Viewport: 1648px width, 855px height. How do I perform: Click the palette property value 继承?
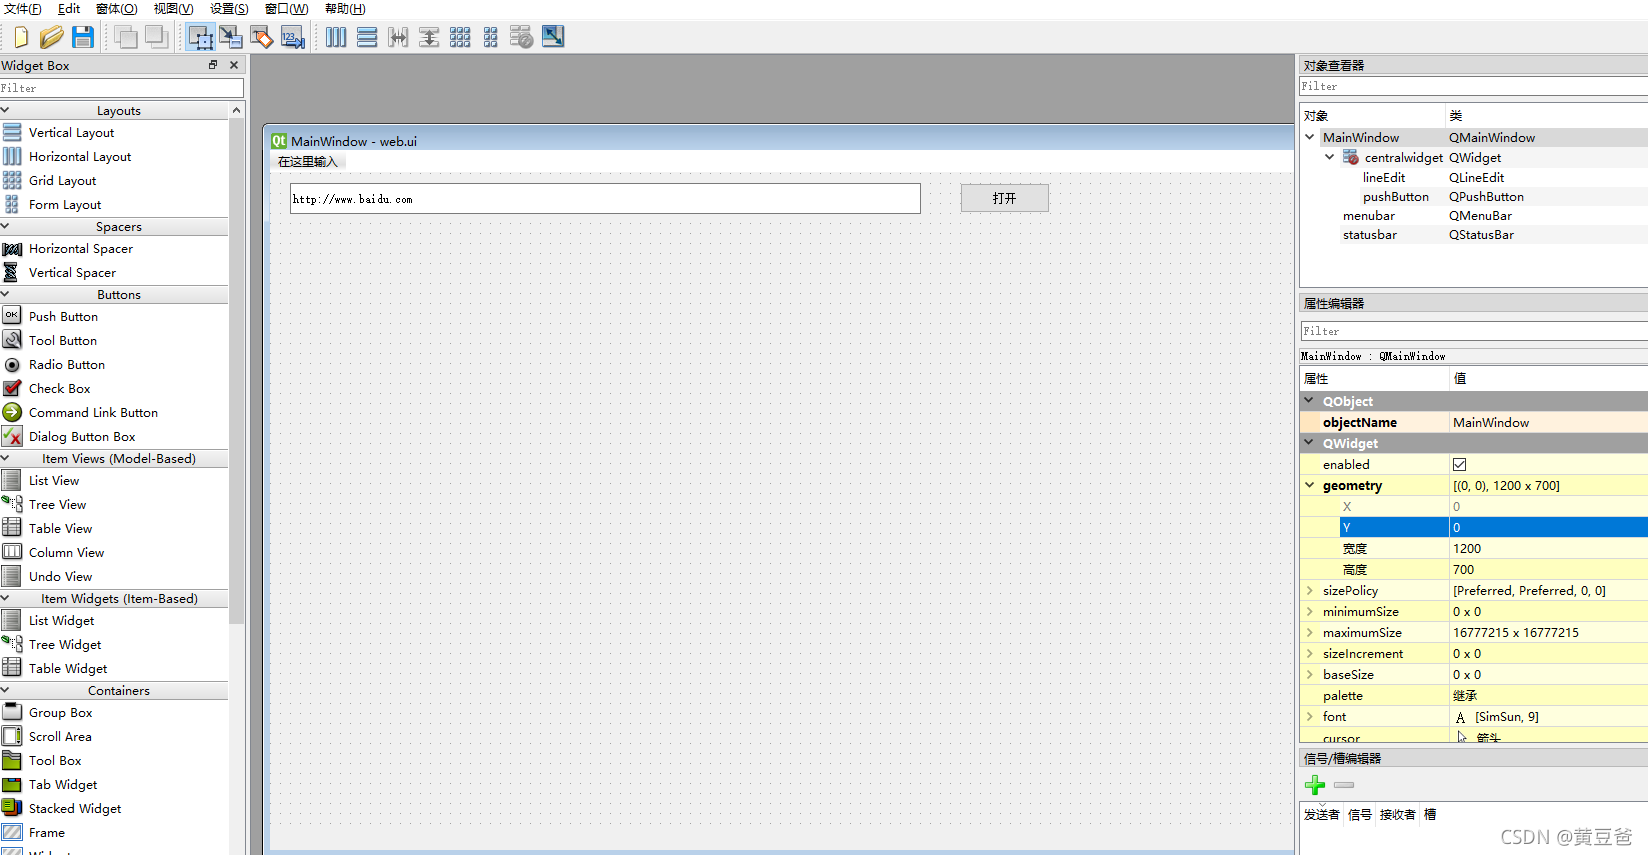pos(1548,695)
